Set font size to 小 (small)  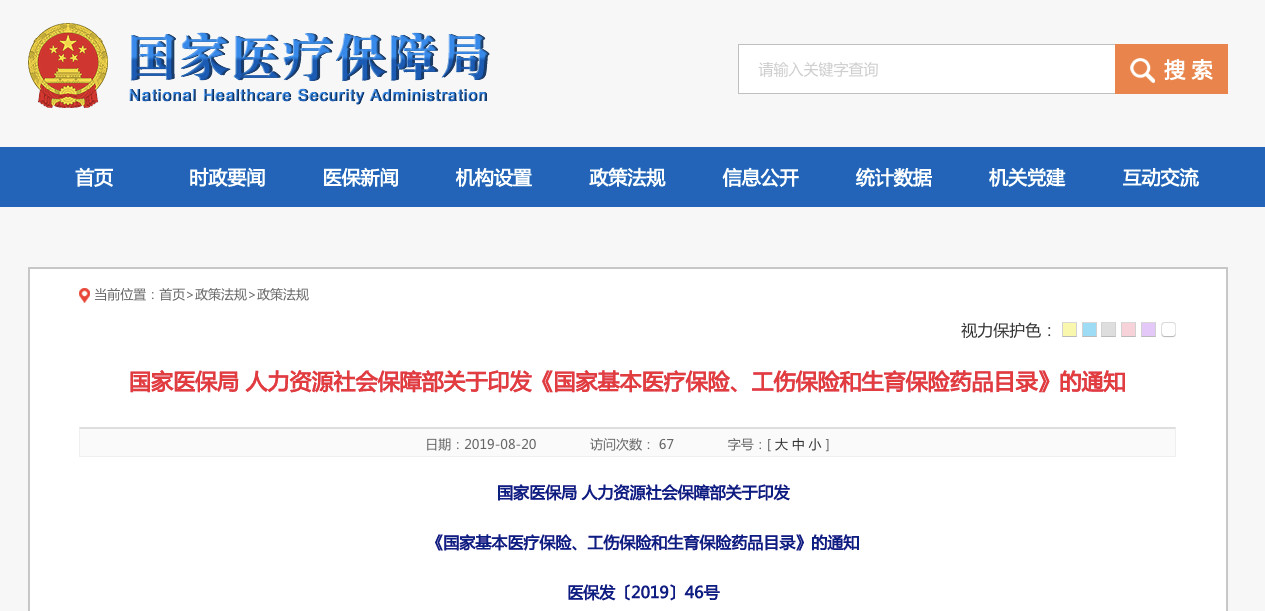(814, 445)
